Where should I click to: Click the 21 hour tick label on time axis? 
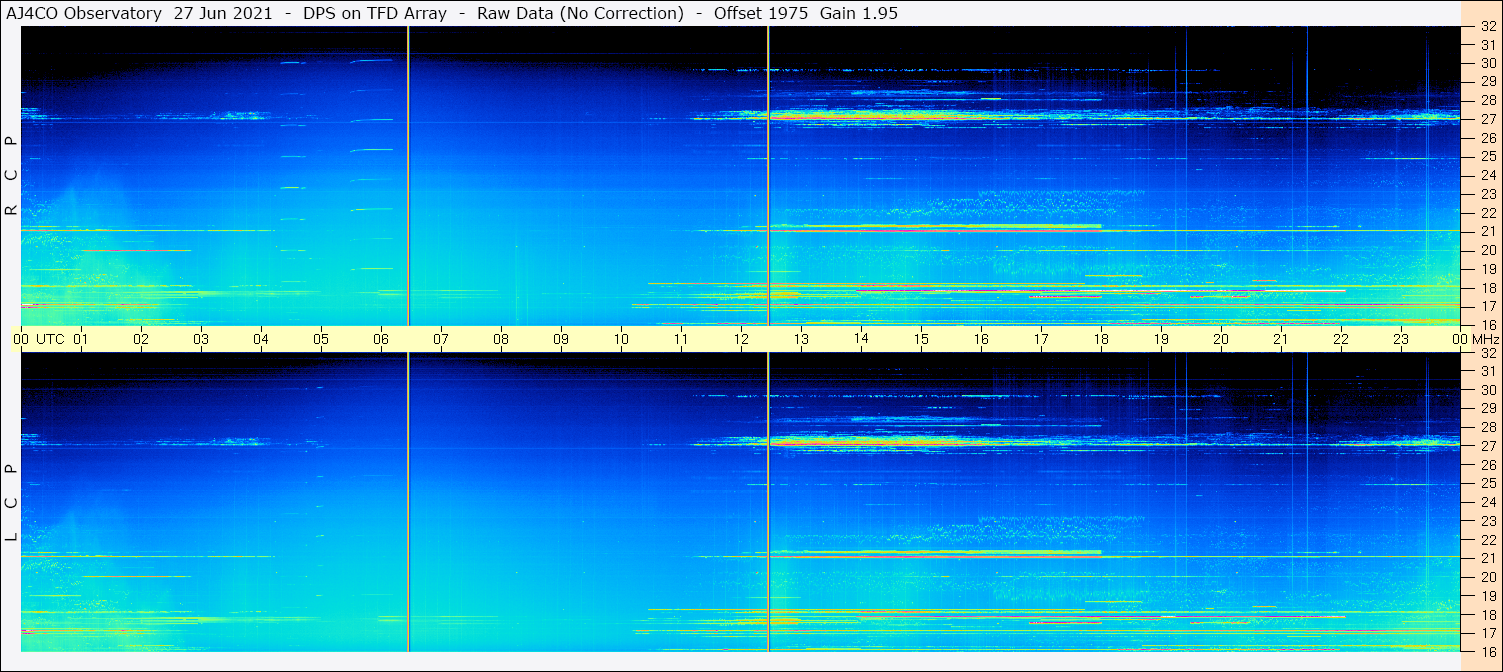pyautogui.click(x=1281, y=339)
